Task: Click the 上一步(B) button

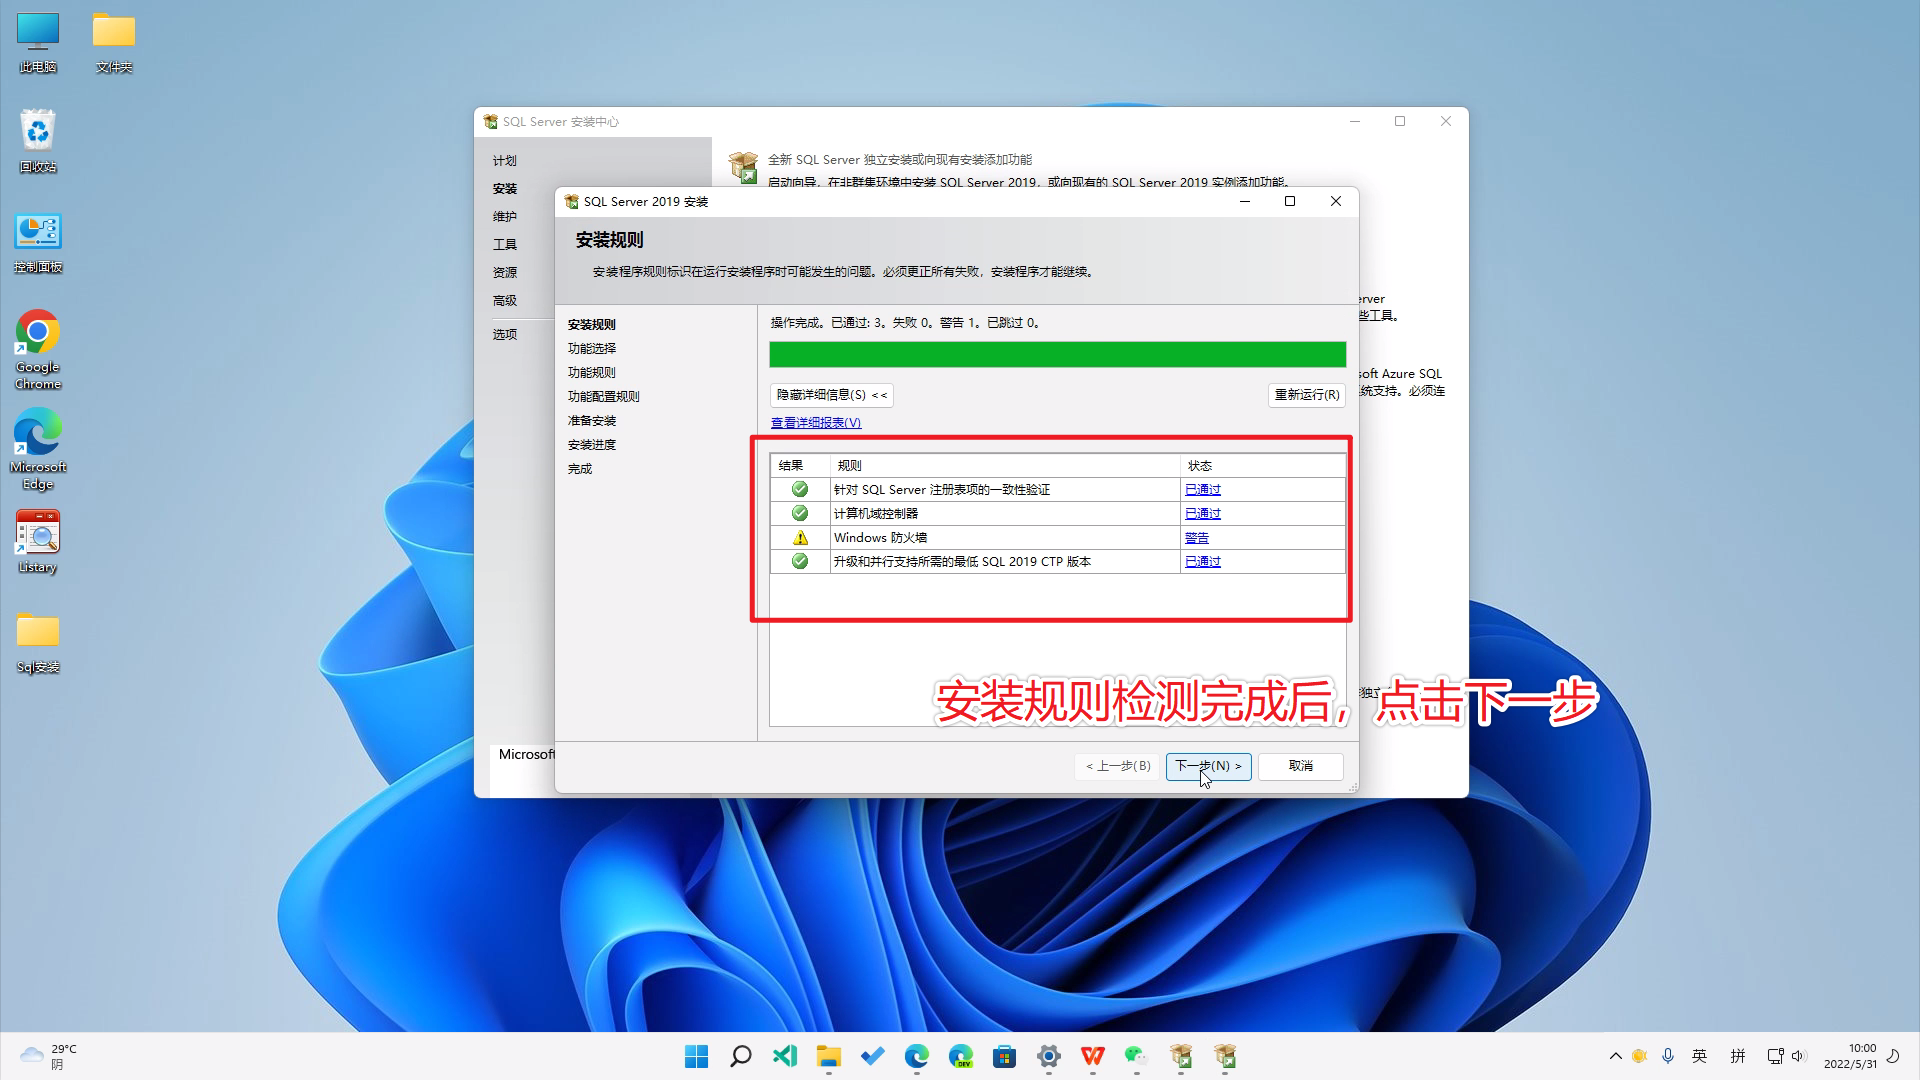Action: 1118,766
